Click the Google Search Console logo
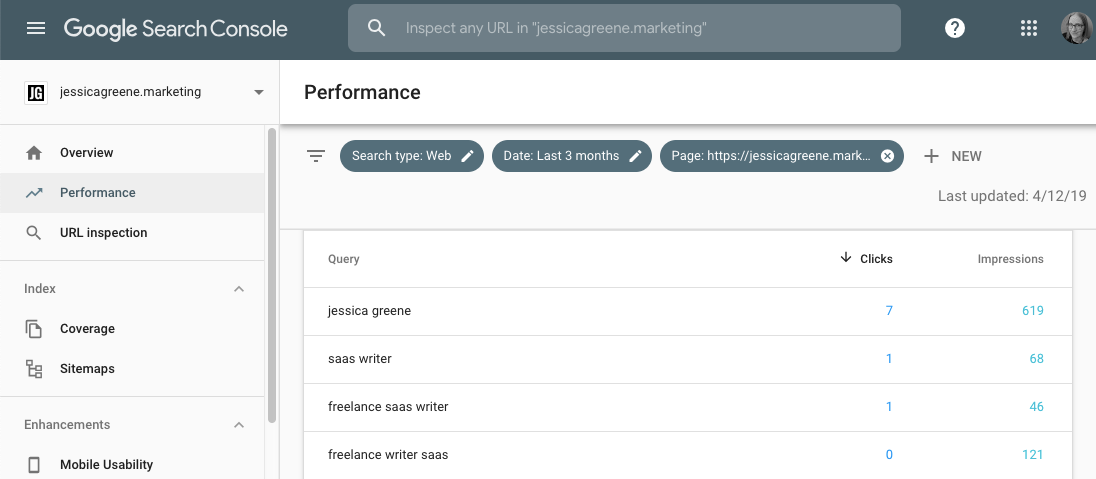 [x=175, y=29]
